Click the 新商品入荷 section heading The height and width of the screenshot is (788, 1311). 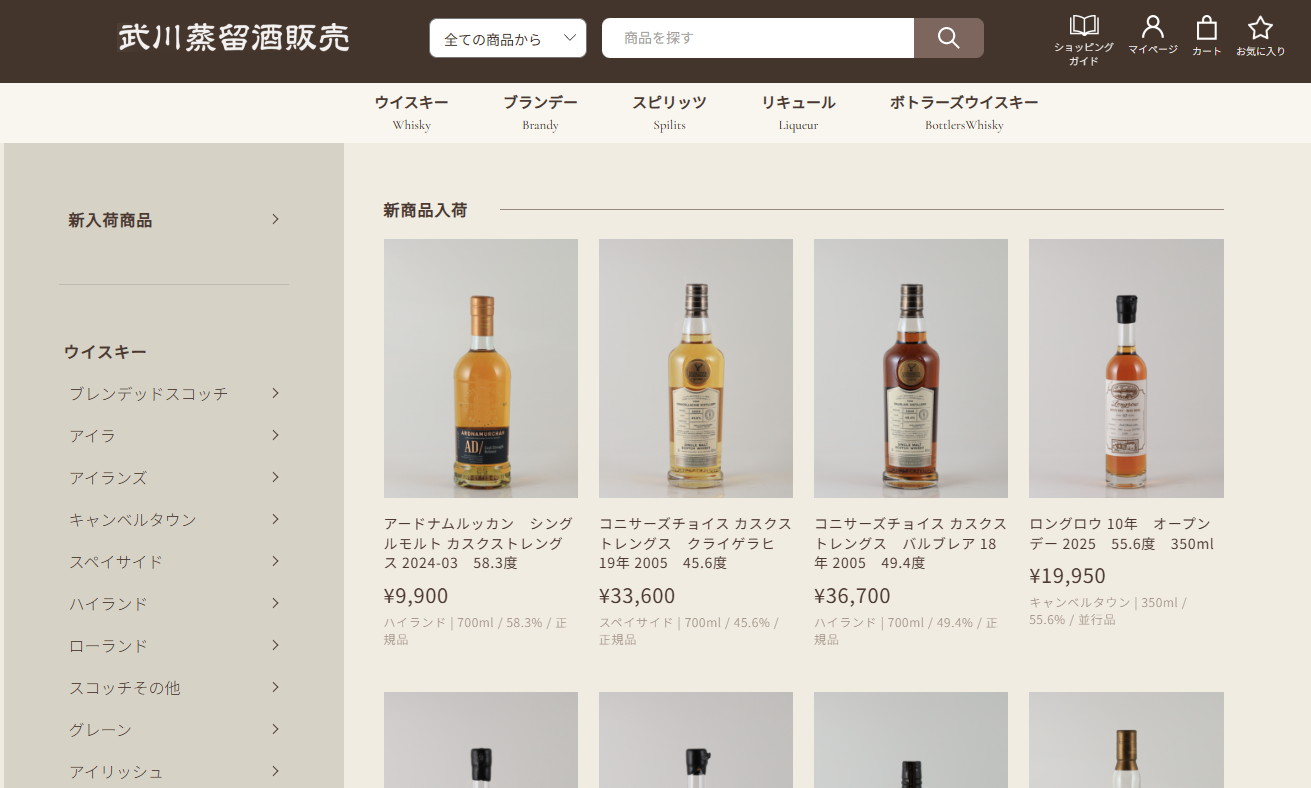425,210
